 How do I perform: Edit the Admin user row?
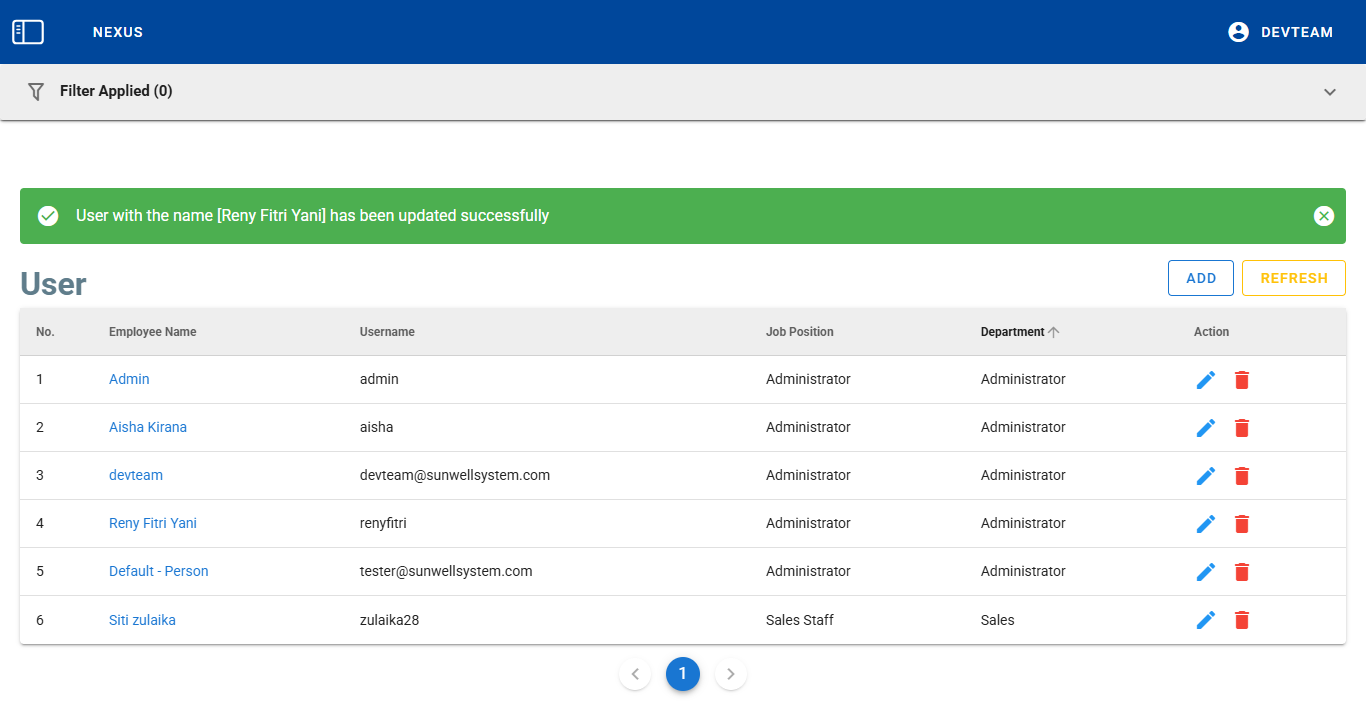click(1206, 380)
